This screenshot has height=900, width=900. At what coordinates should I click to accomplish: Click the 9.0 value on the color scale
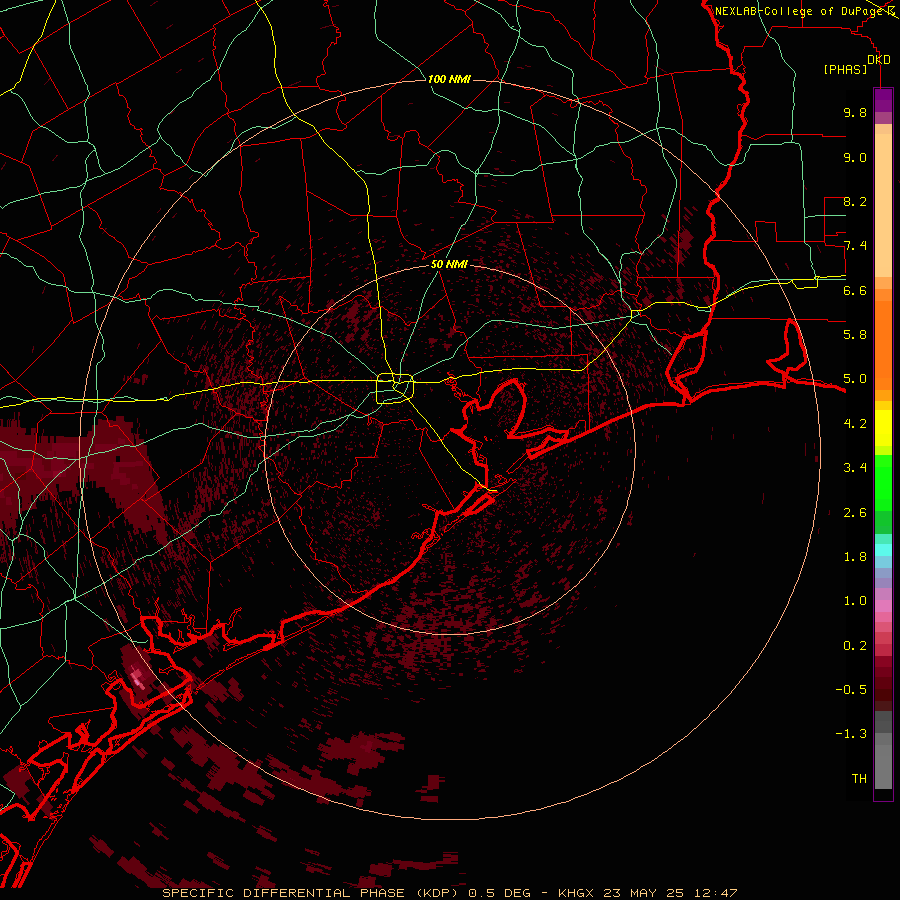tap(855, 157)
